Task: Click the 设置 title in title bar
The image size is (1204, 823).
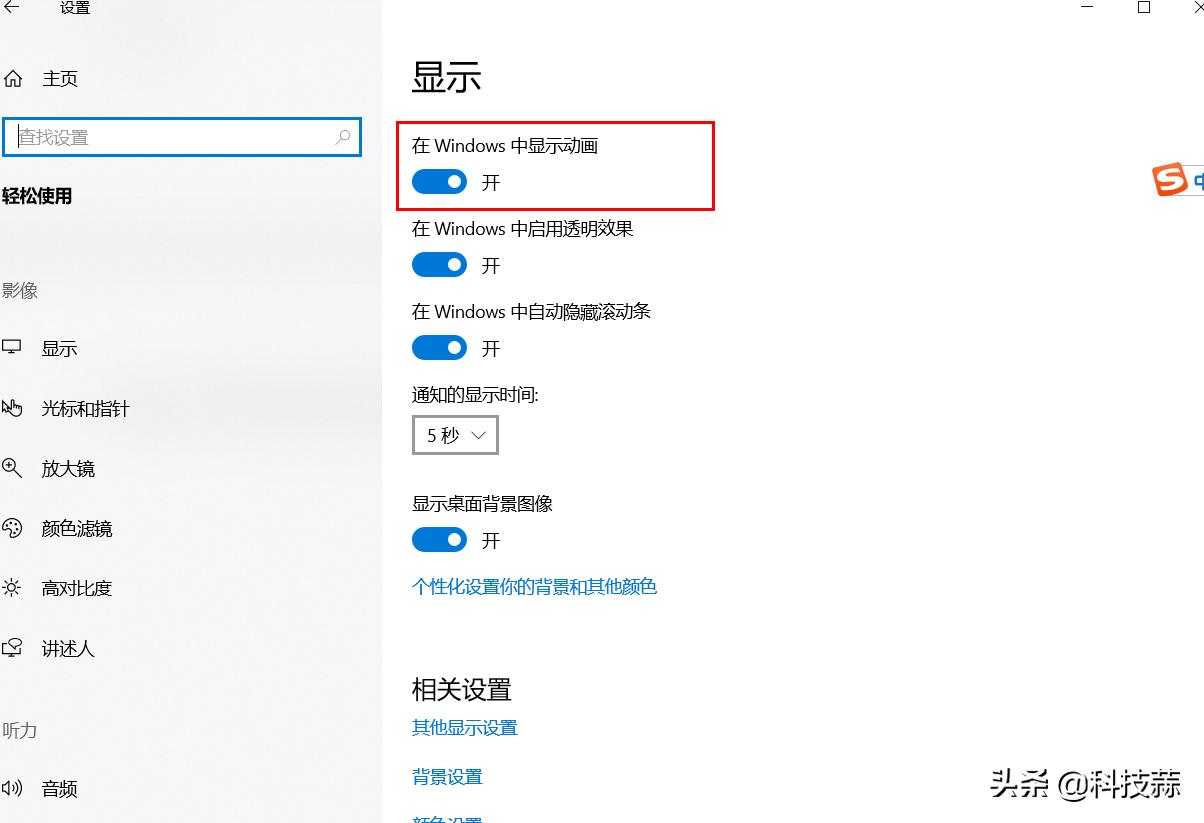Action: pos(73,7)
